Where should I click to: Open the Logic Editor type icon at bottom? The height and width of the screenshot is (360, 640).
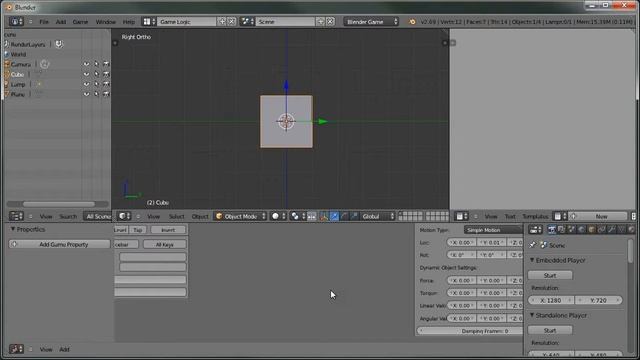pyautogui.click(x=16, y=349)
